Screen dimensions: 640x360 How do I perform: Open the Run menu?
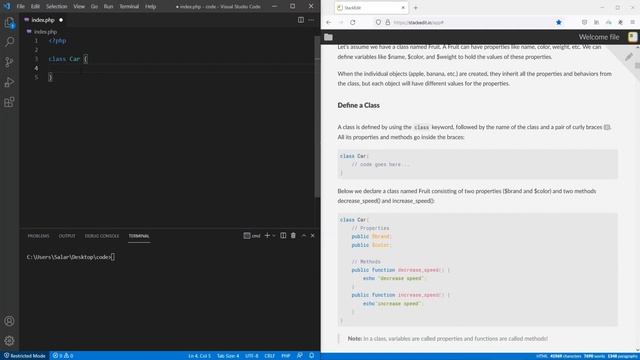point(108,7)
